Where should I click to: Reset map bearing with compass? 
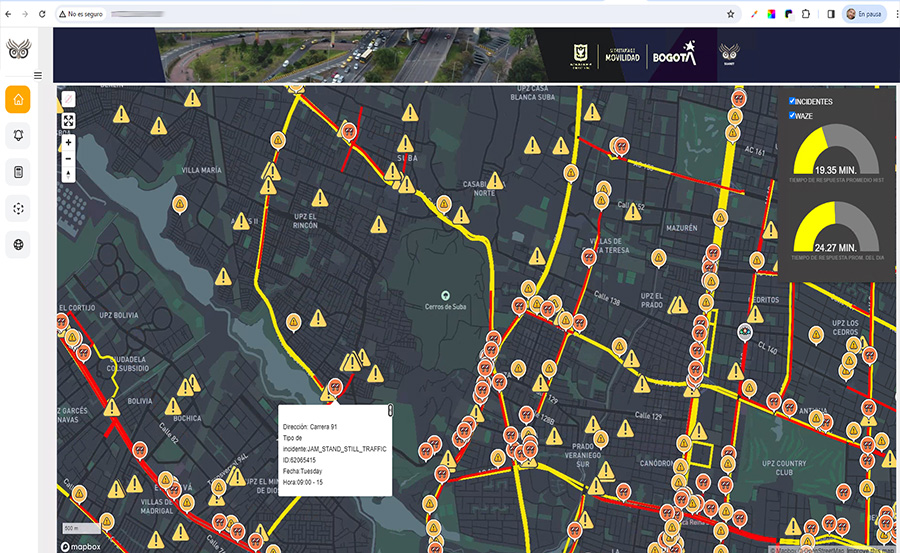click(x=68, y=174)
